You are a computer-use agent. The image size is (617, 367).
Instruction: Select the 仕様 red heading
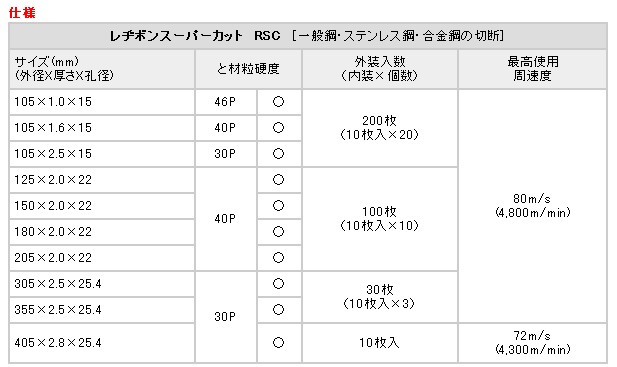[x=22, y=13]
